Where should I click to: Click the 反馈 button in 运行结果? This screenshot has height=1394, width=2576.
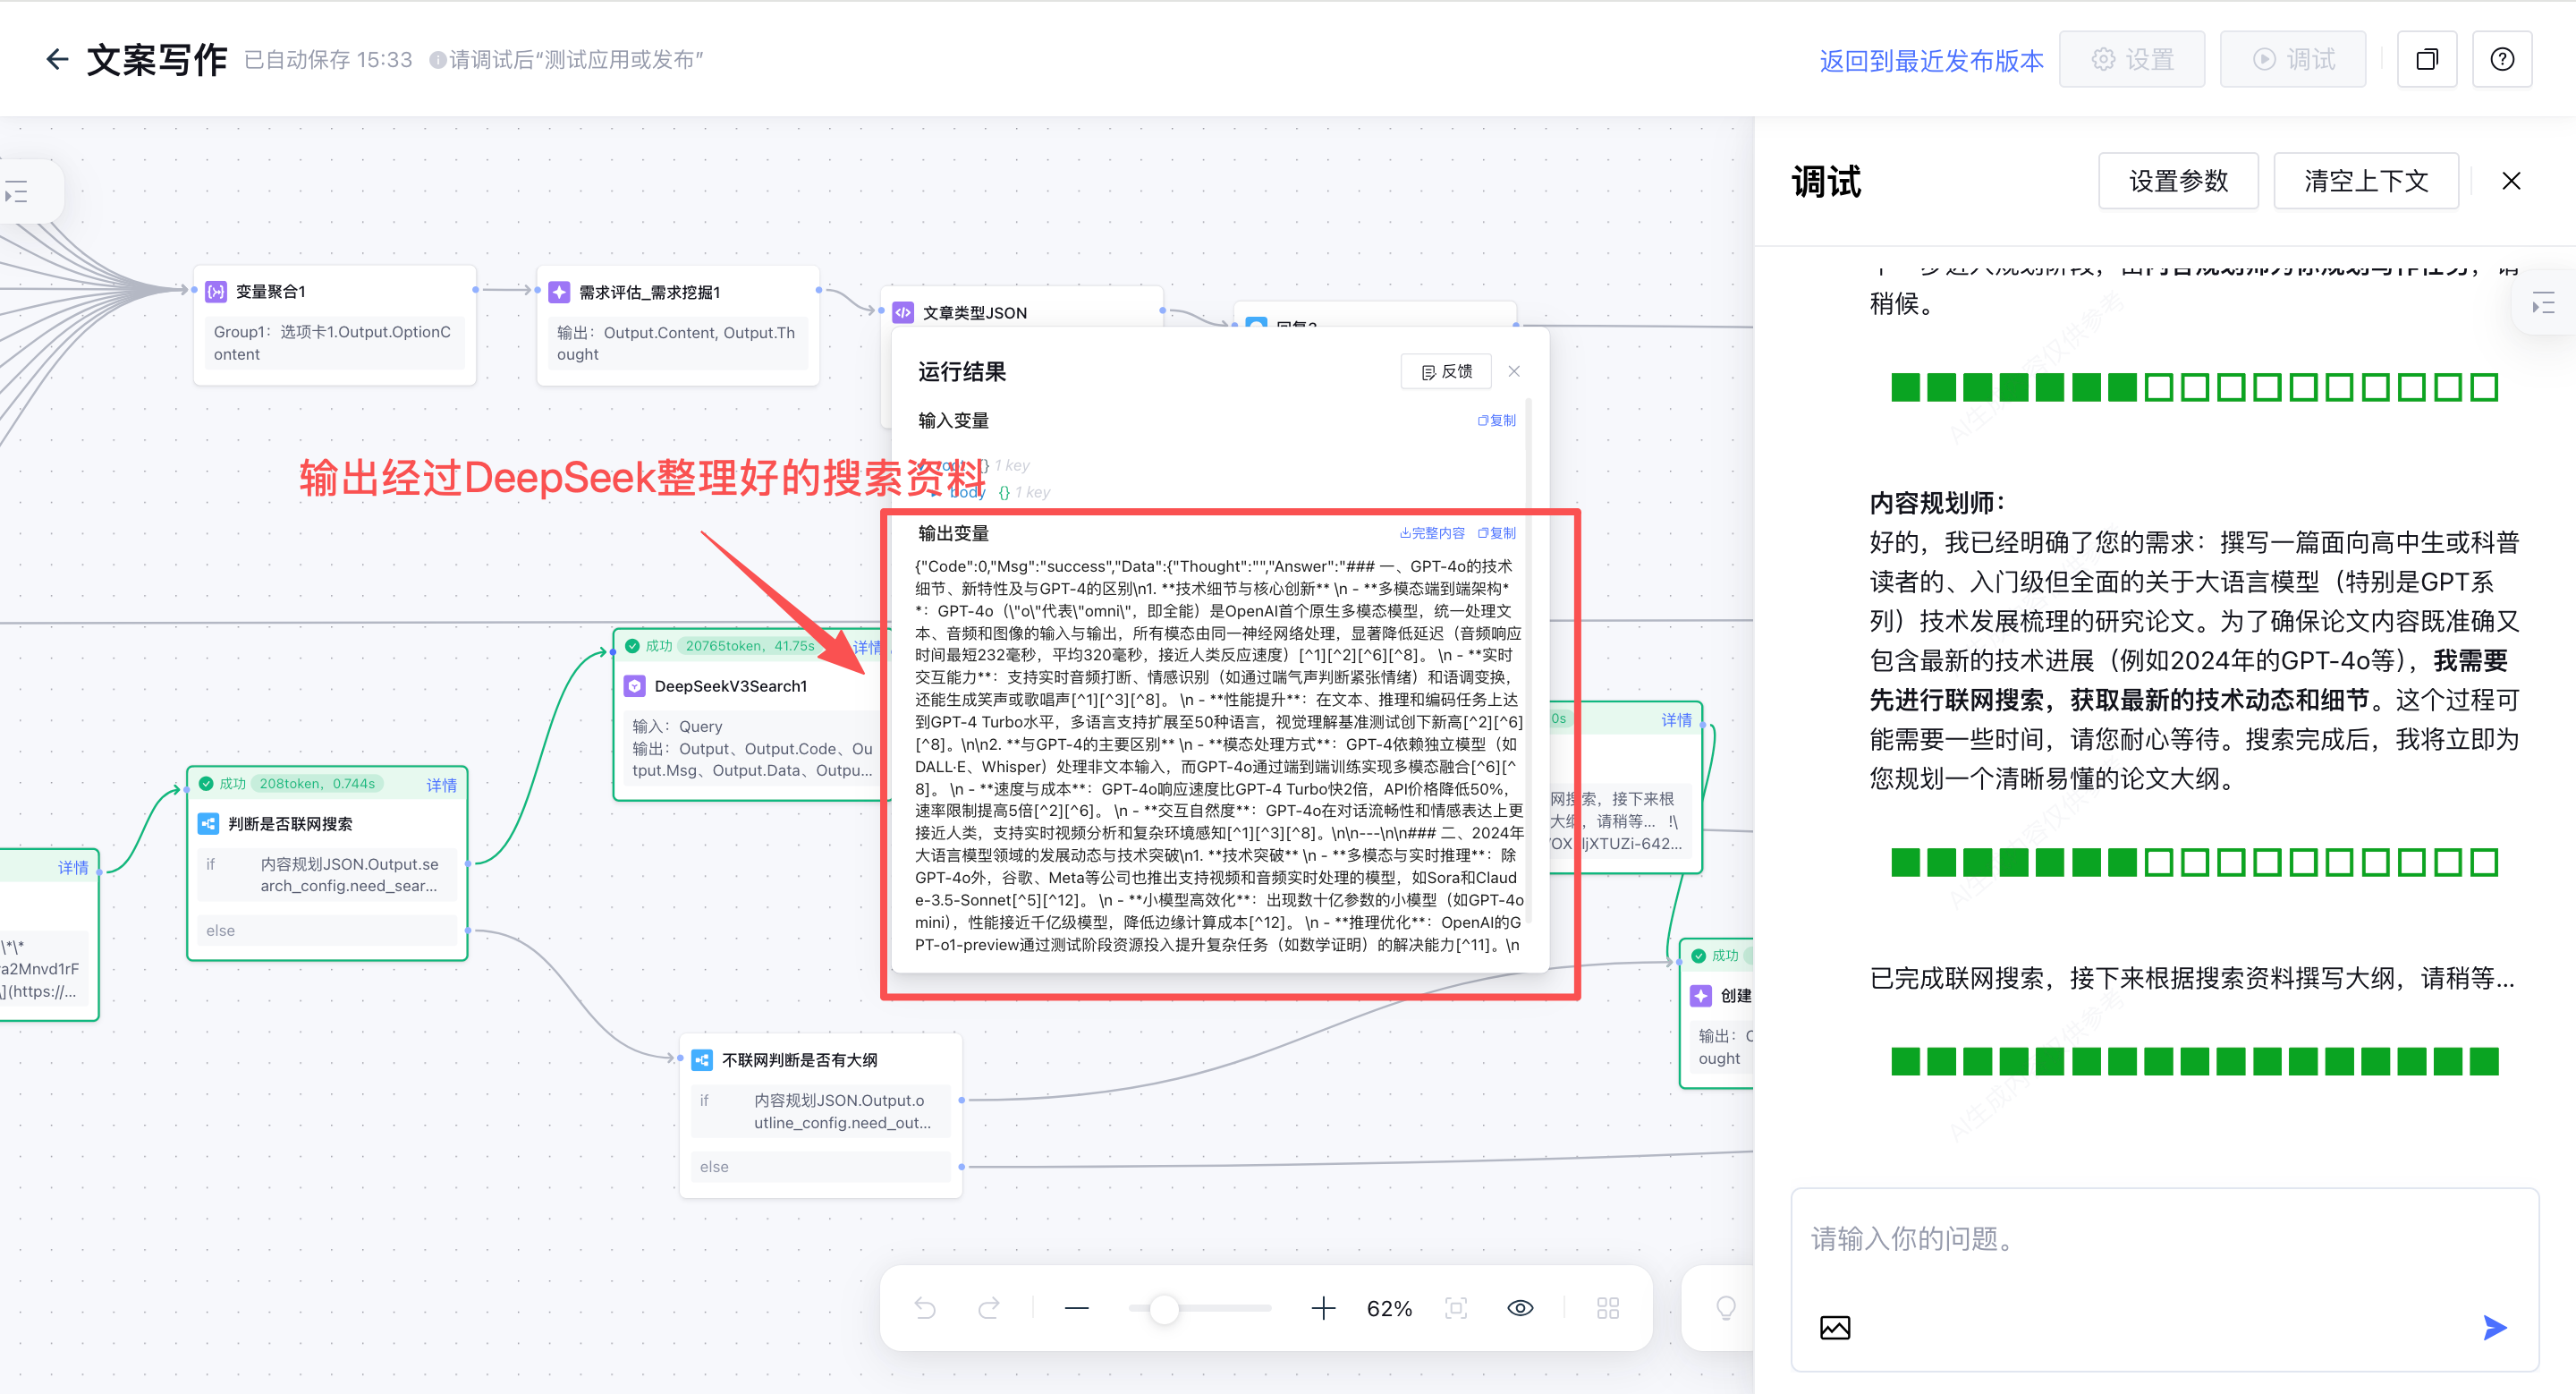click(1446, 371)
